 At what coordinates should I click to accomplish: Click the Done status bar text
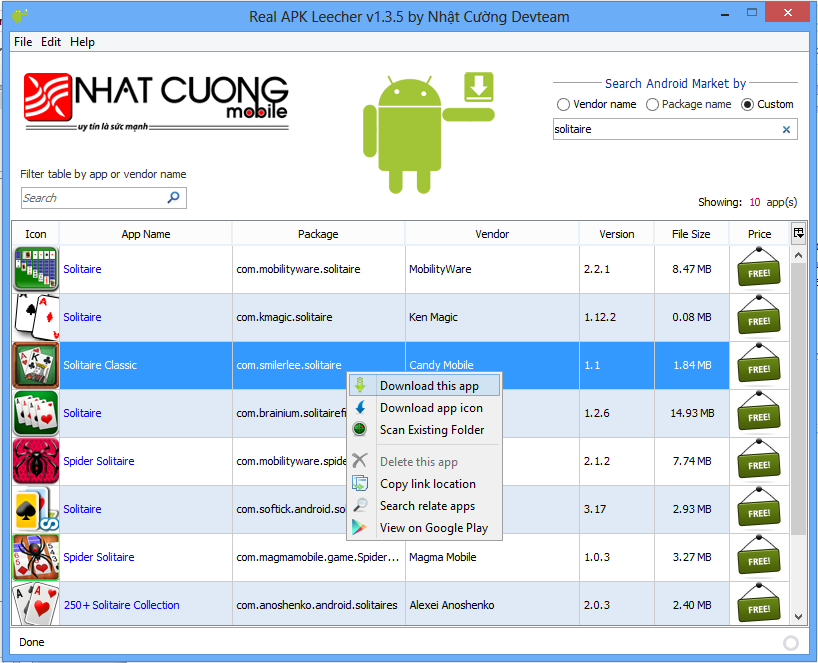tap(32, 642)
